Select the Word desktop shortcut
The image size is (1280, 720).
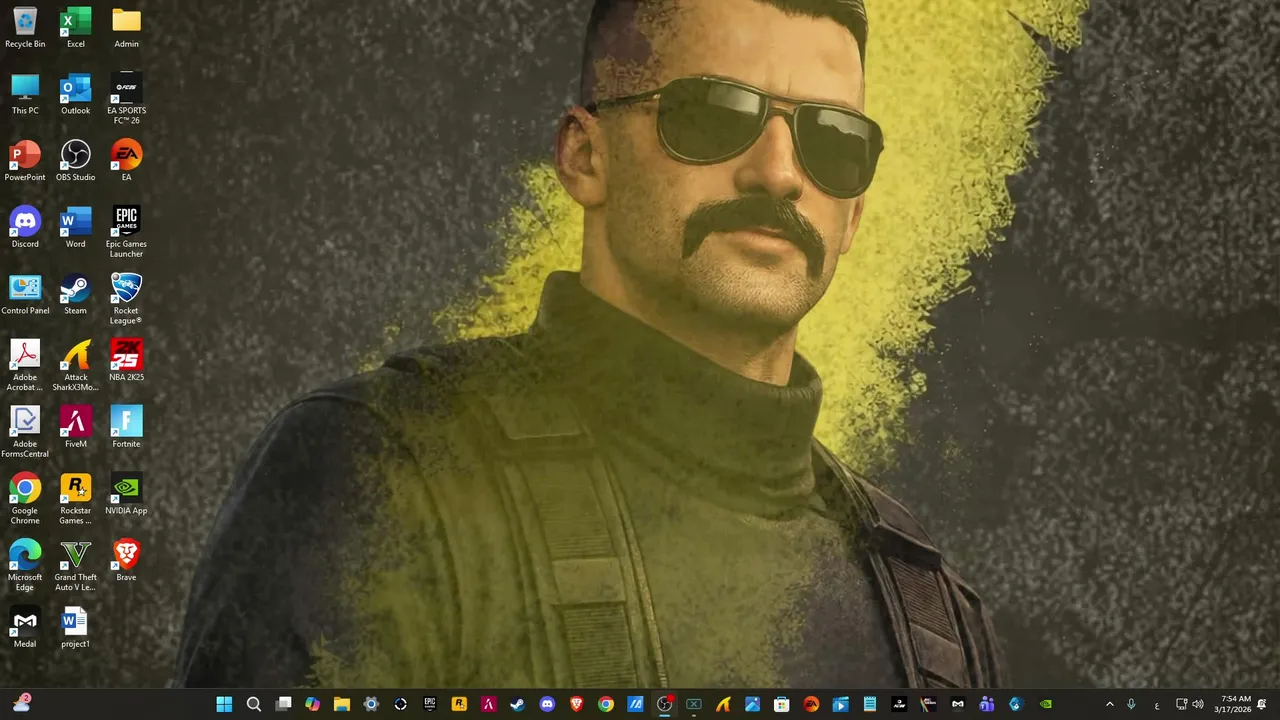76,227
